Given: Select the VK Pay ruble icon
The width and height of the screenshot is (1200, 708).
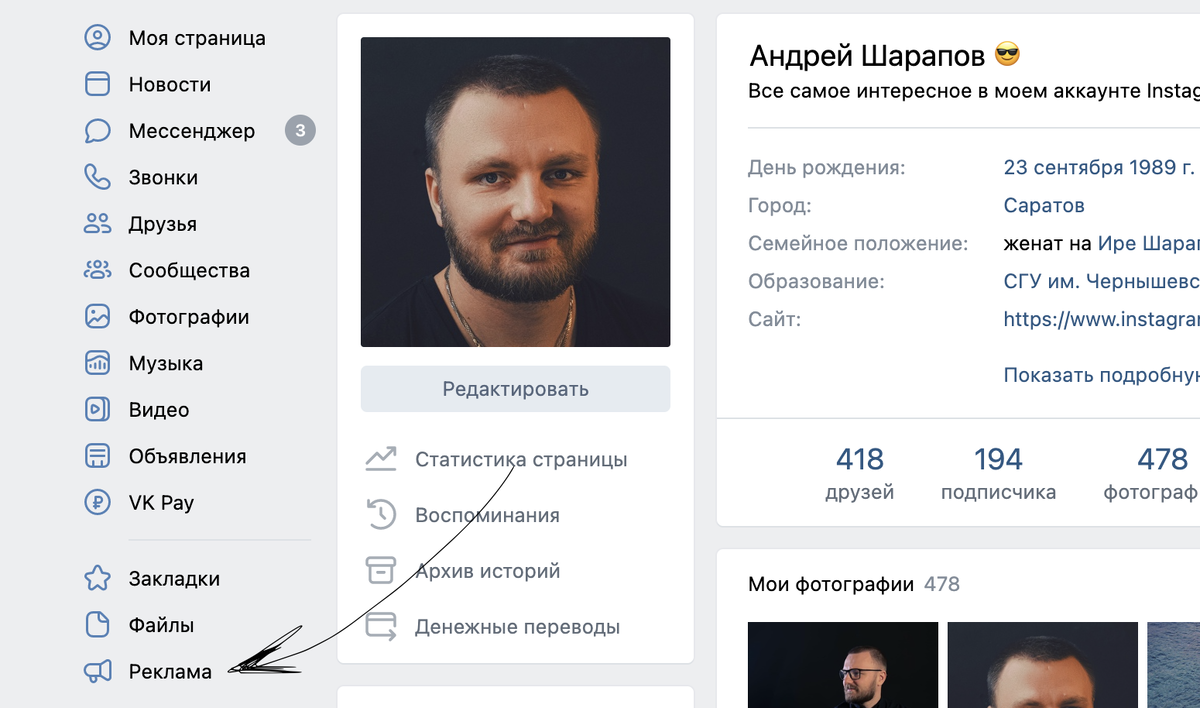Looking at the screenshot, I should tap(97, 502).
